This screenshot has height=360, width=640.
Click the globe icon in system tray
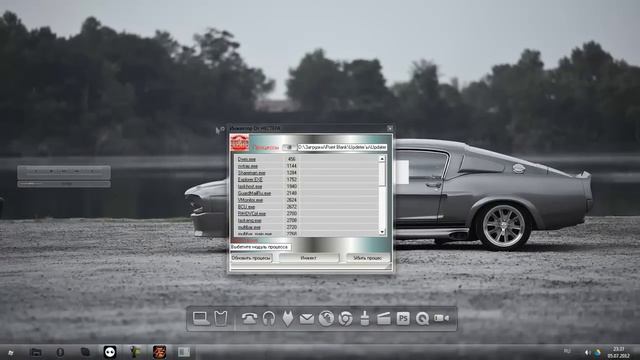pyautogui.click(x=597, y=352)
